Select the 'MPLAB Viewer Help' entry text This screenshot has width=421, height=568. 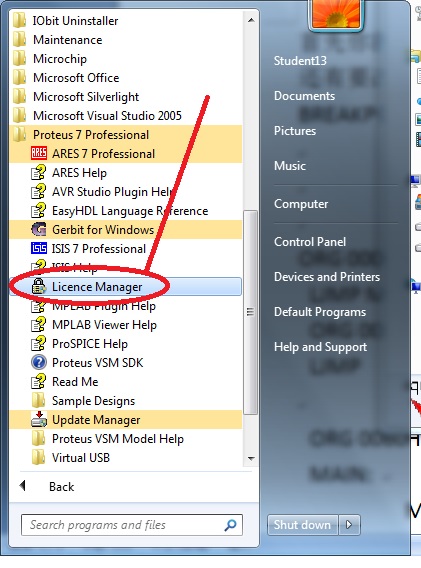tap(104, 325)
